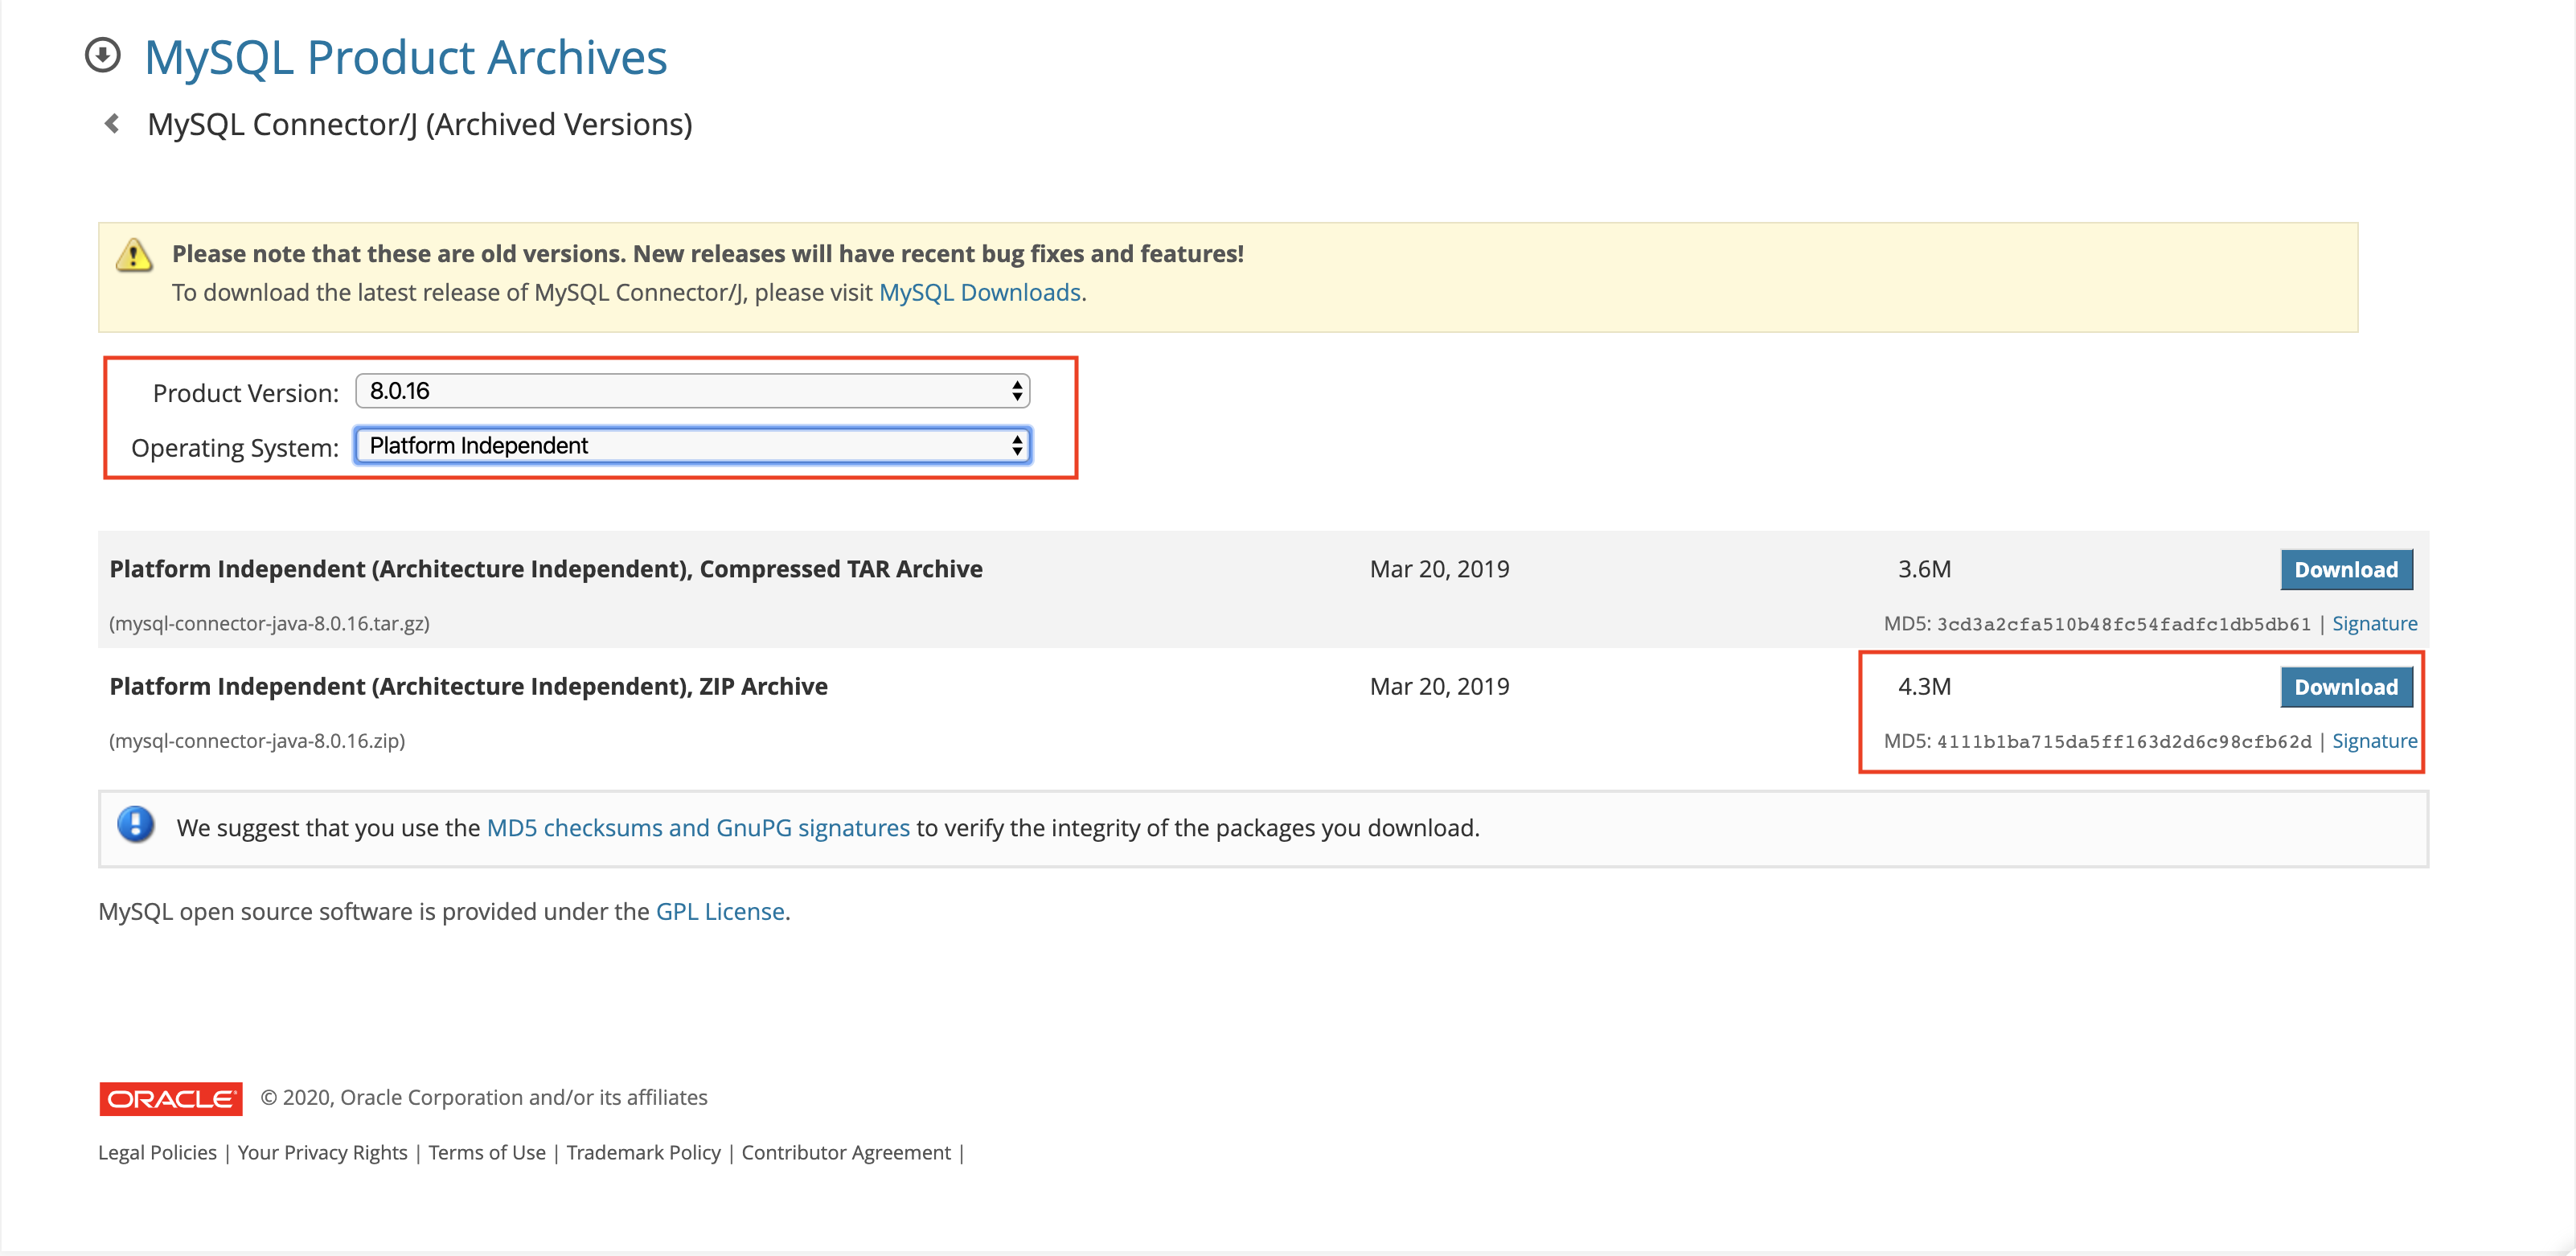Open the Product Version dropdown

coord(692,391)
